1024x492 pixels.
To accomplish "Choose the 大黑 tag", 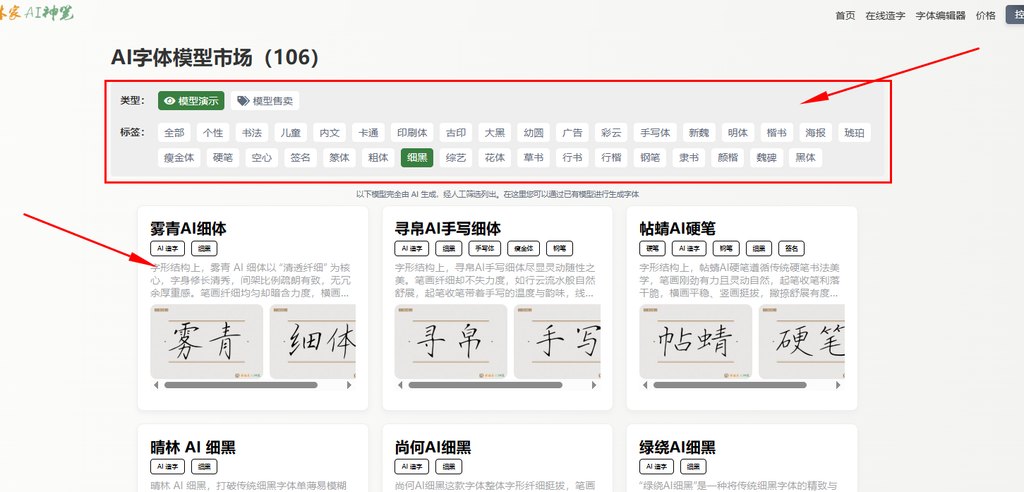I will click(494, 133).
